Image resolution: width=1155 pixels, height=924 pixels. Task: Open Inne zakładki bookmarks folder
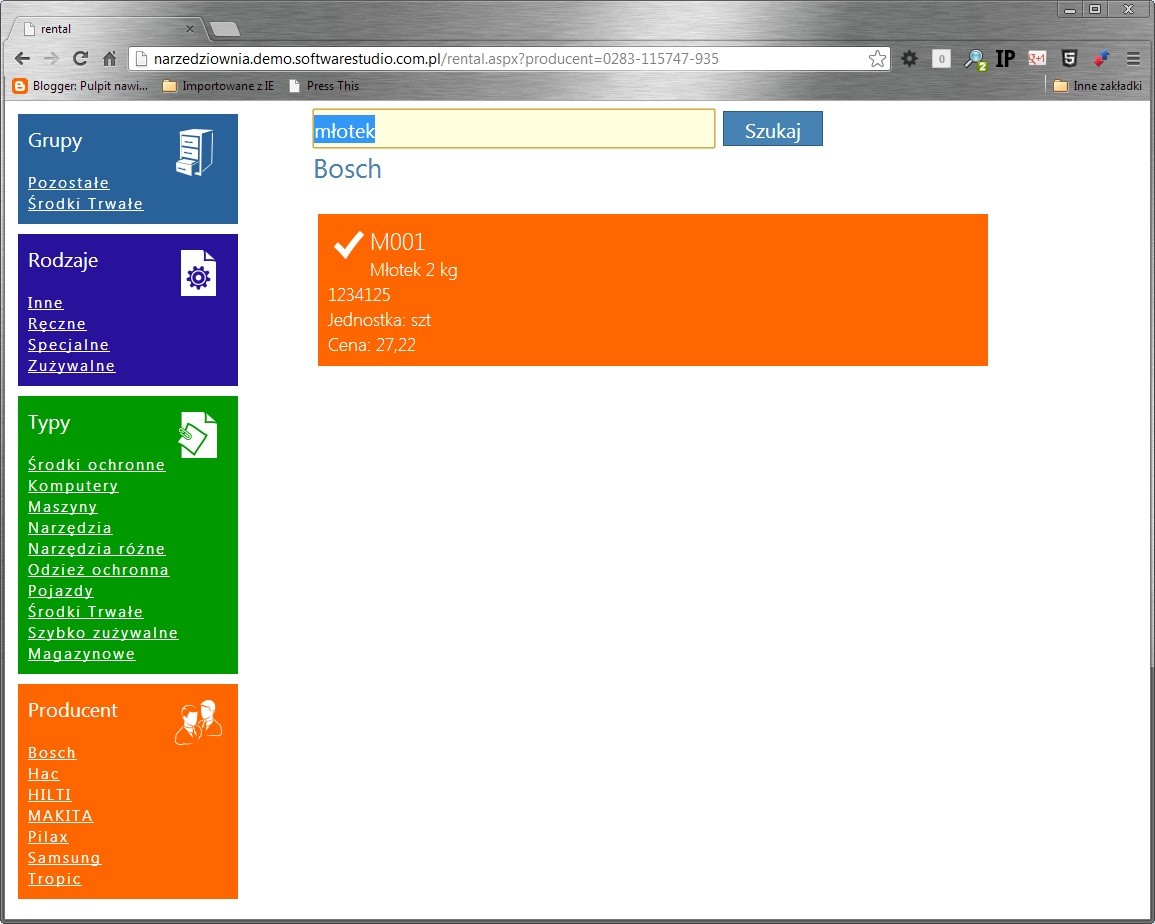pos(1098,86)
